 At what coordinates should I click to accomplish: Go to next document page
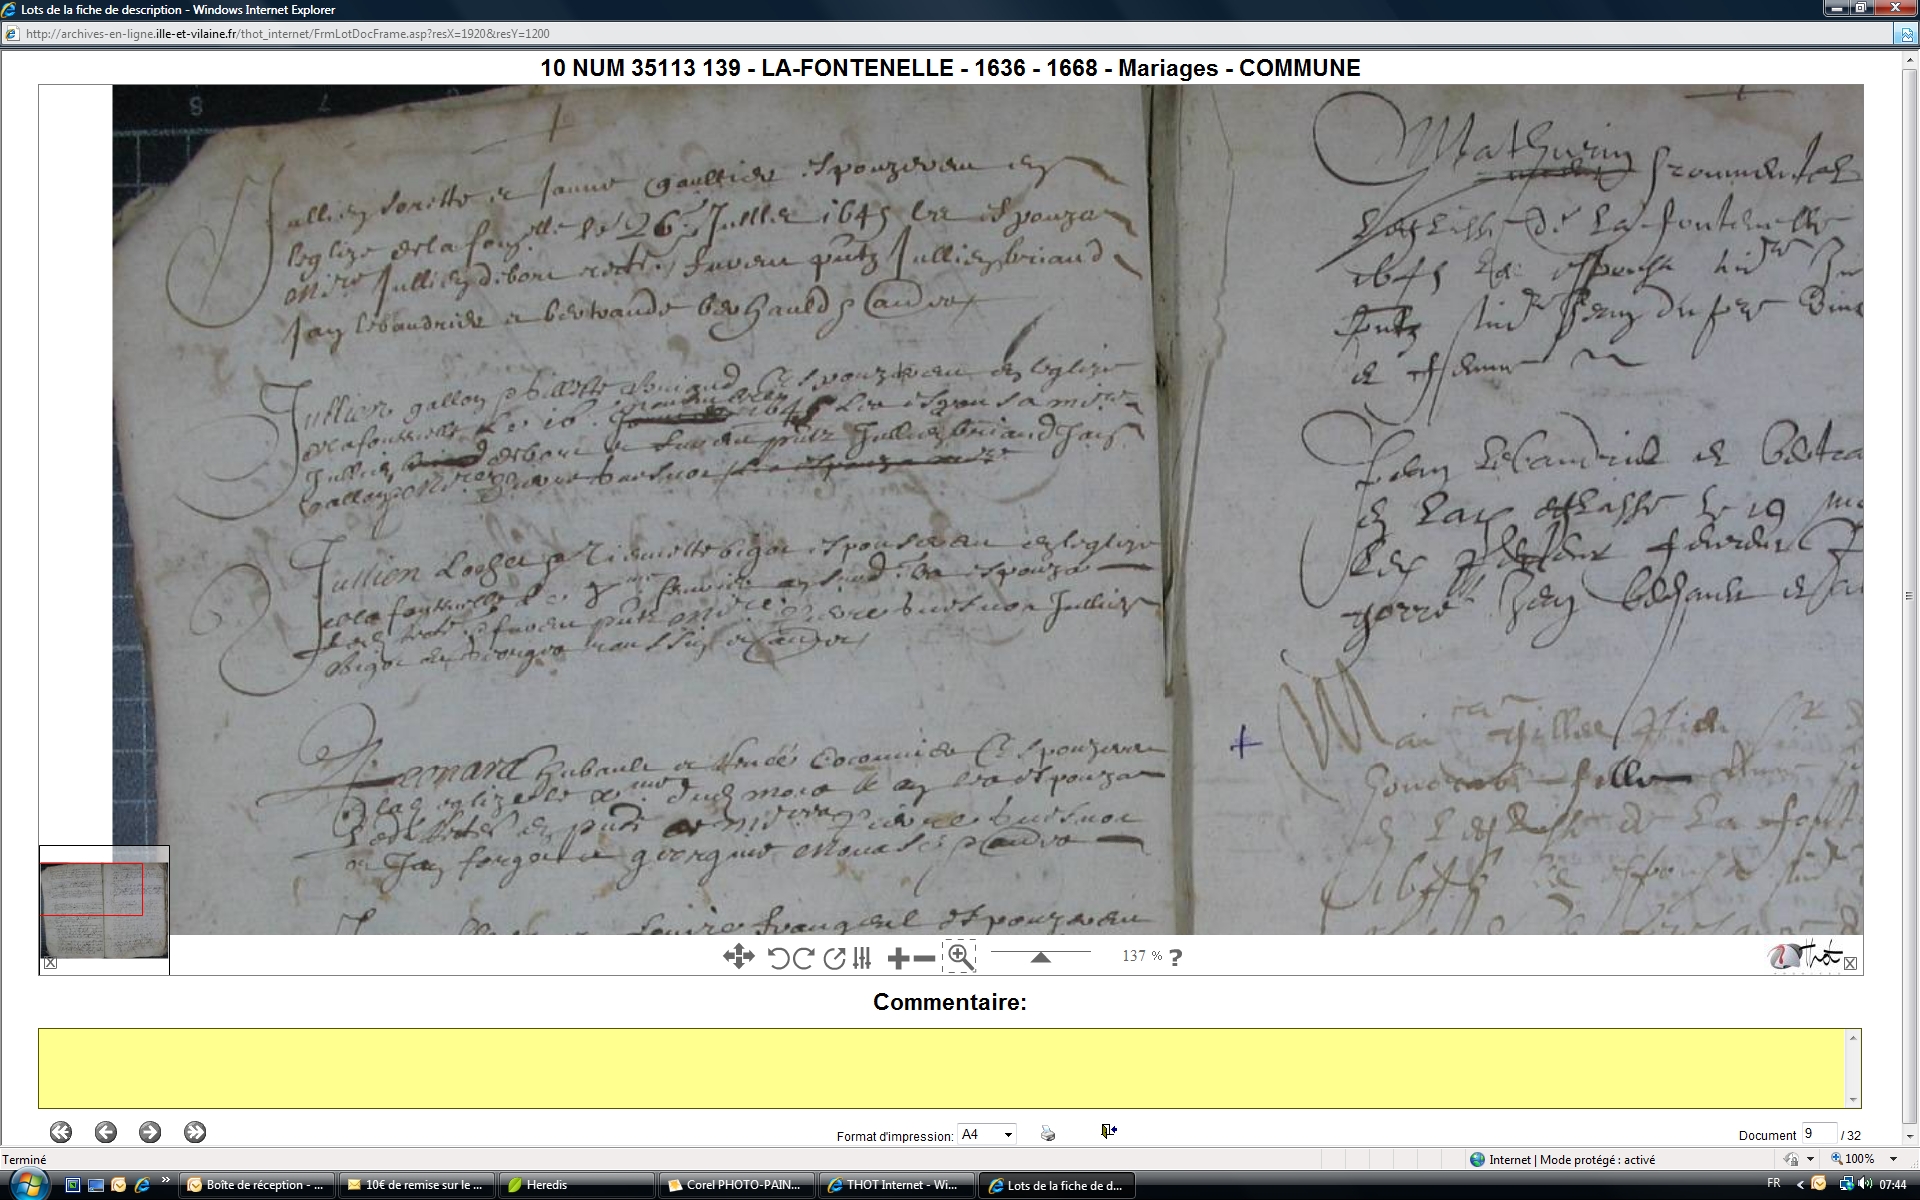150,1132
